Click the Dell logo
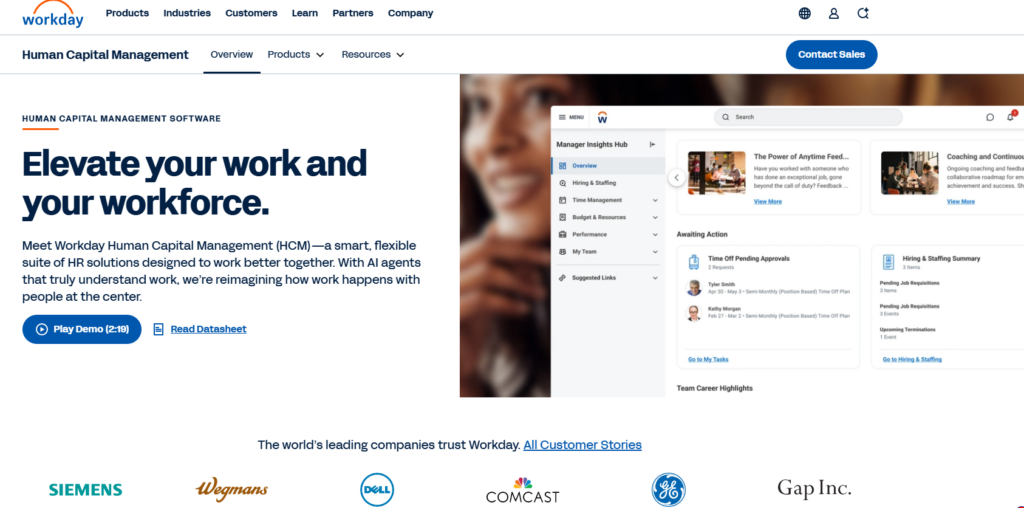The image size is (1024, 508). pos(377,490)
